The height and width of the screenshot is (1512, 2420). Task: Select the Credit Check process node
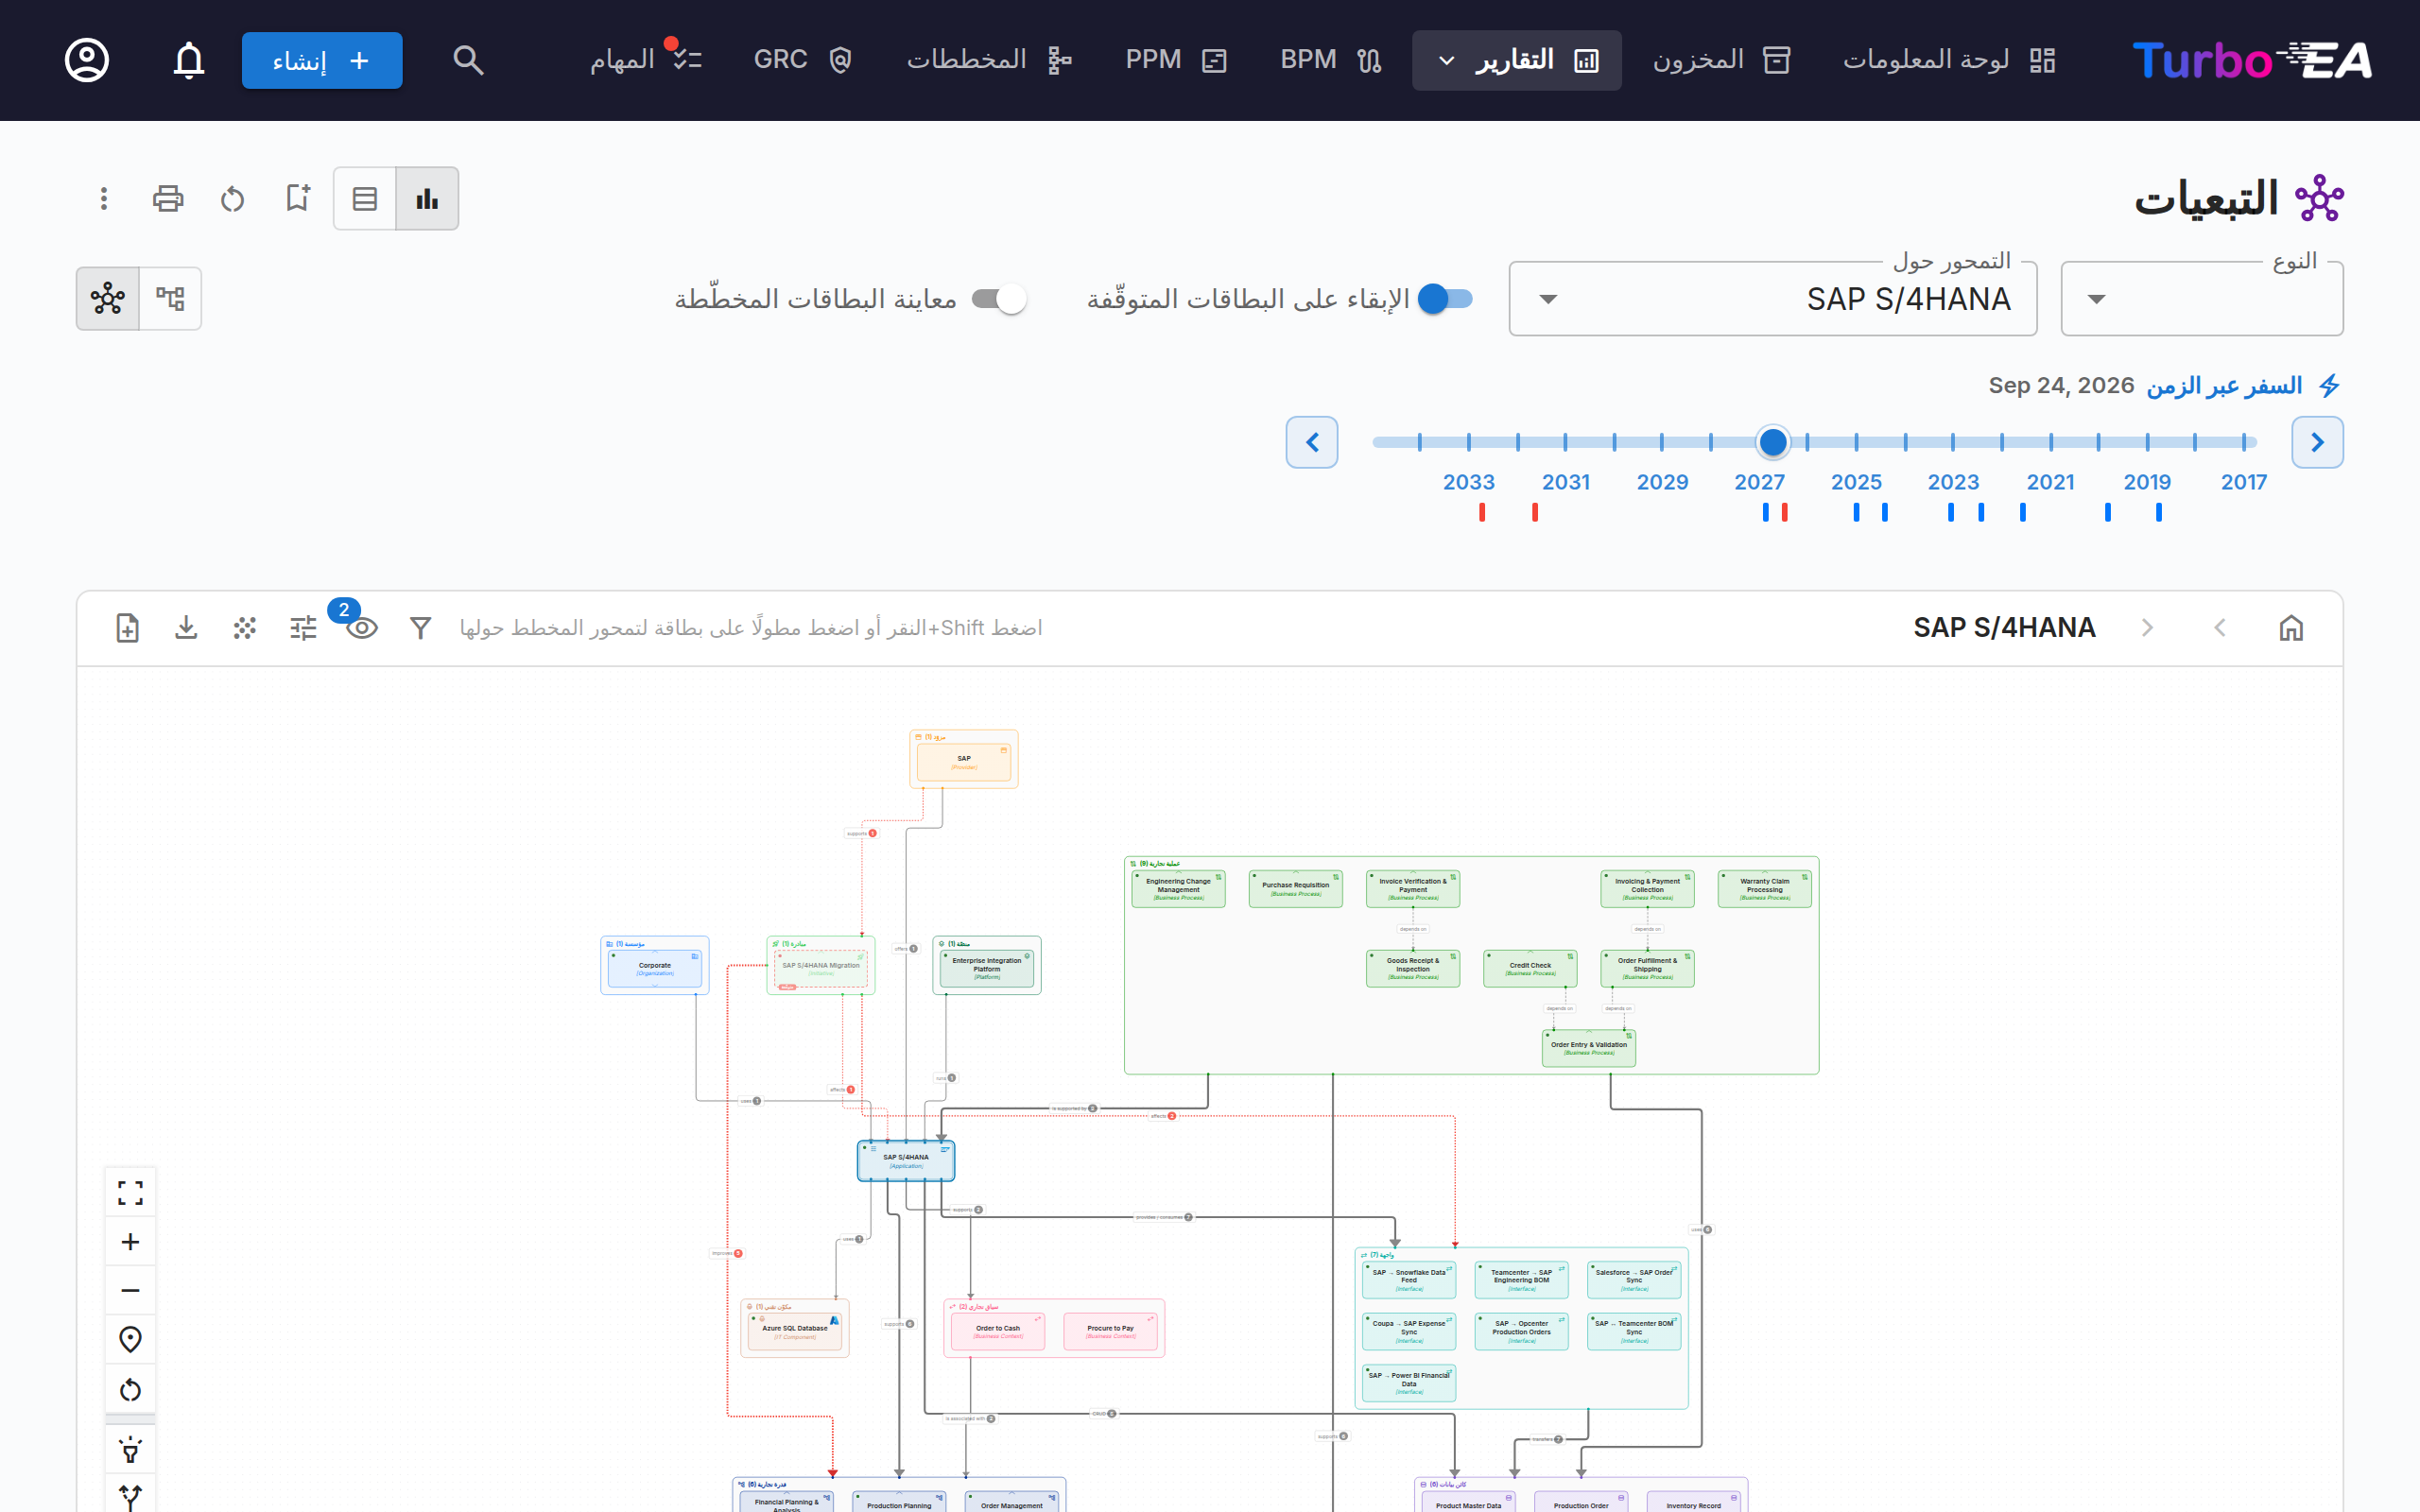click(x=1530, y=969)
